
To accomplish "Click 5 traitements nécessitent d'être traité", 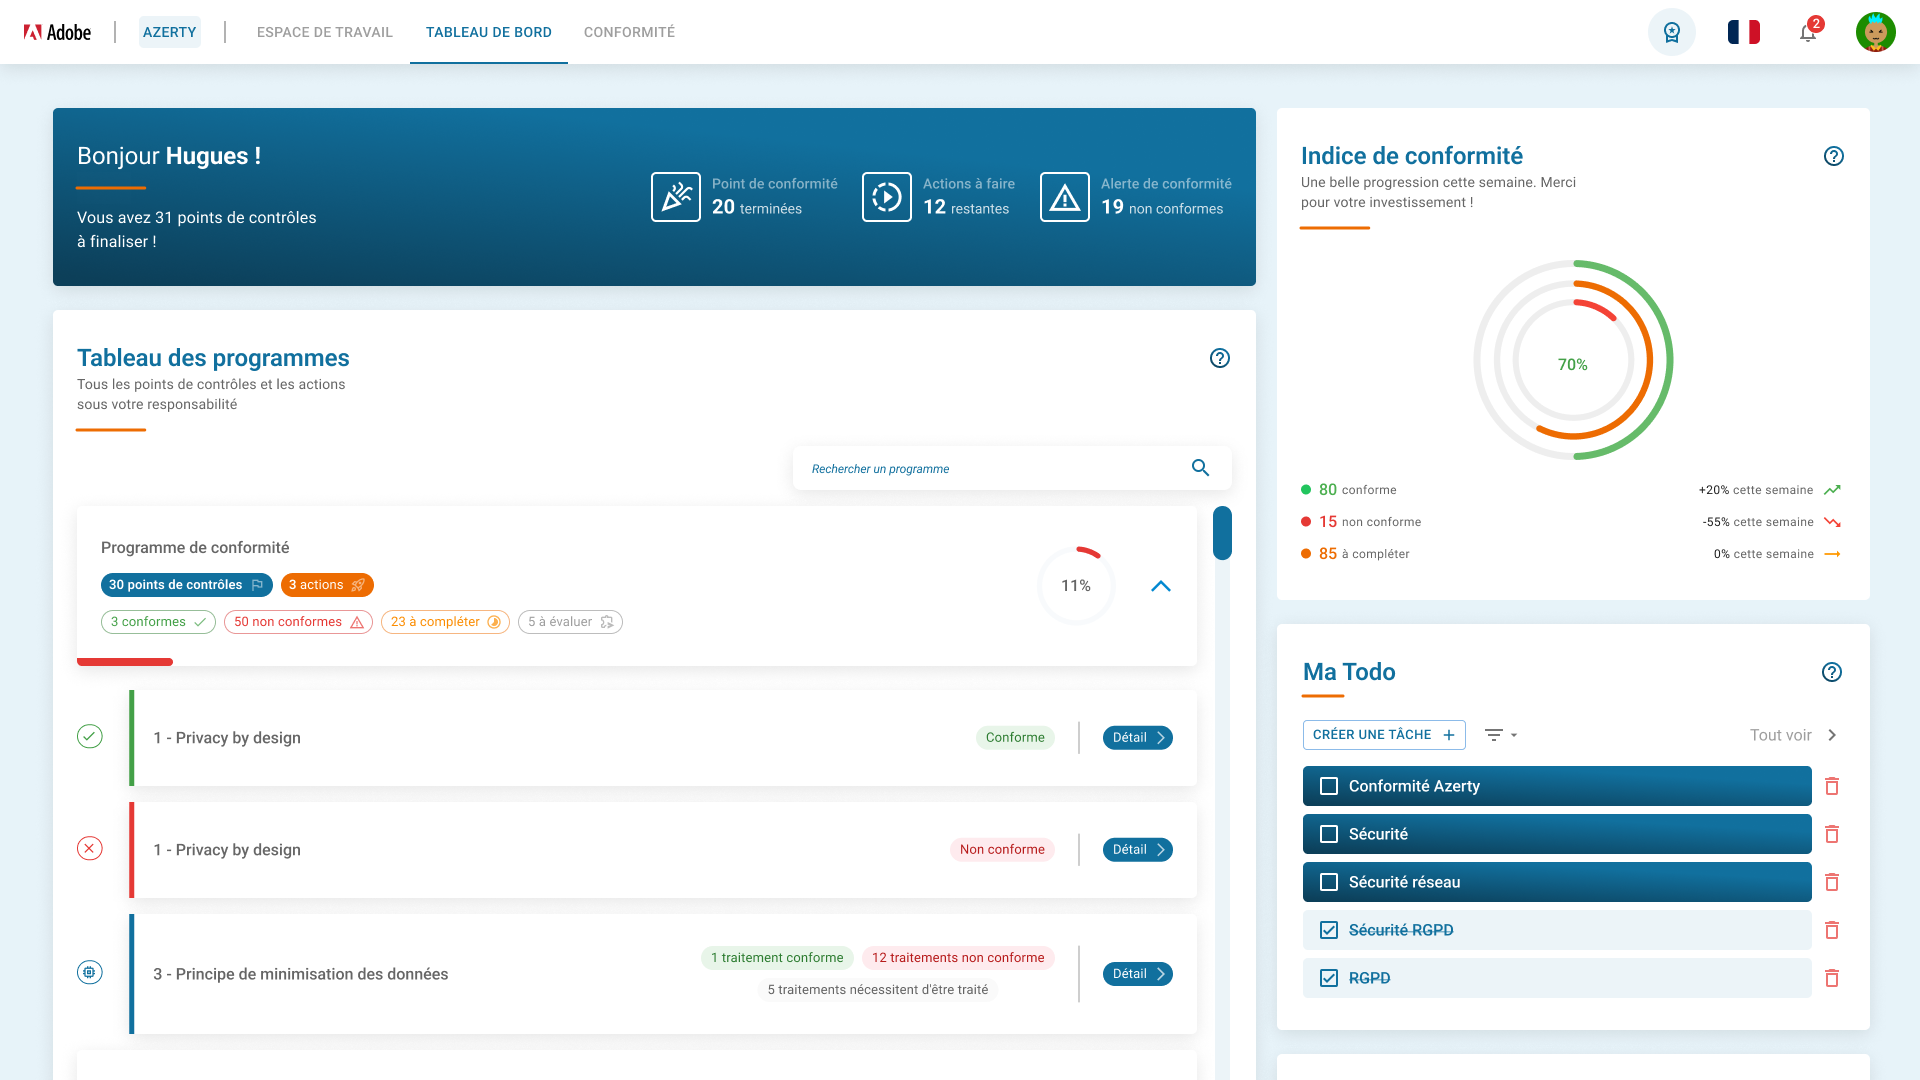I will (x=878, y=990).
